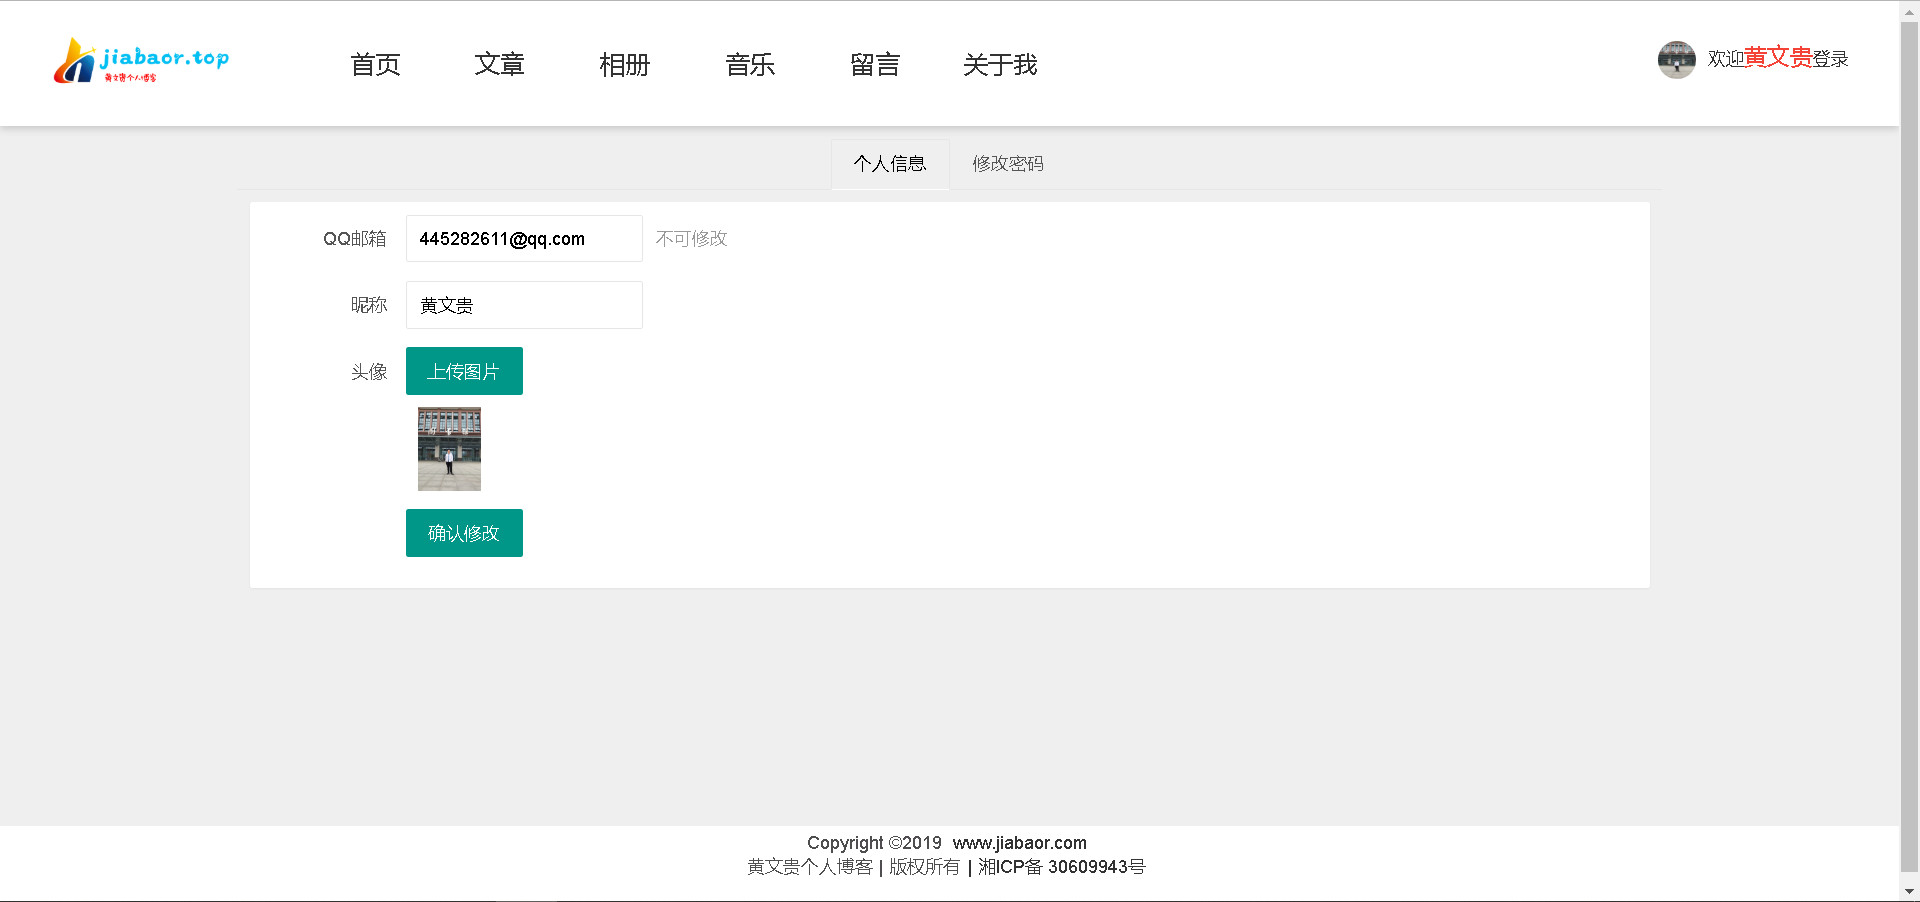Click the 黄文贵 username link in the header

tap(1778, 58)
